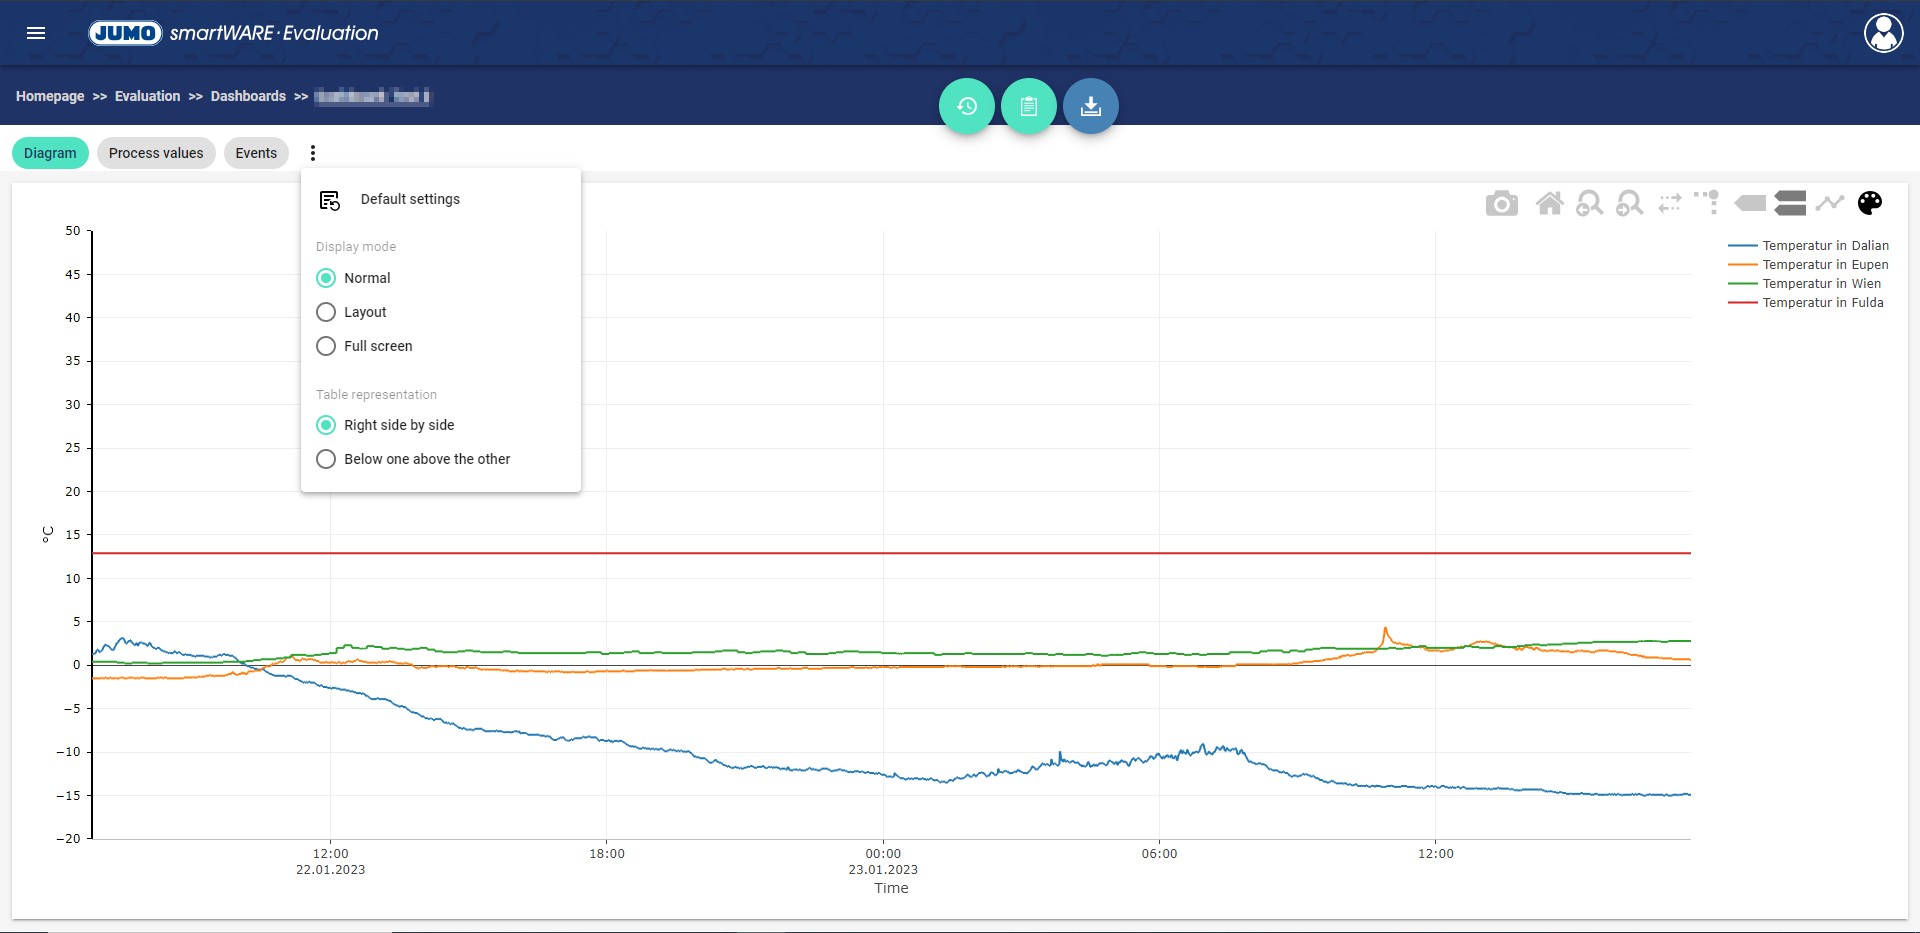
Task: Click the clipboard report round button
Action: coord(1028,106)
